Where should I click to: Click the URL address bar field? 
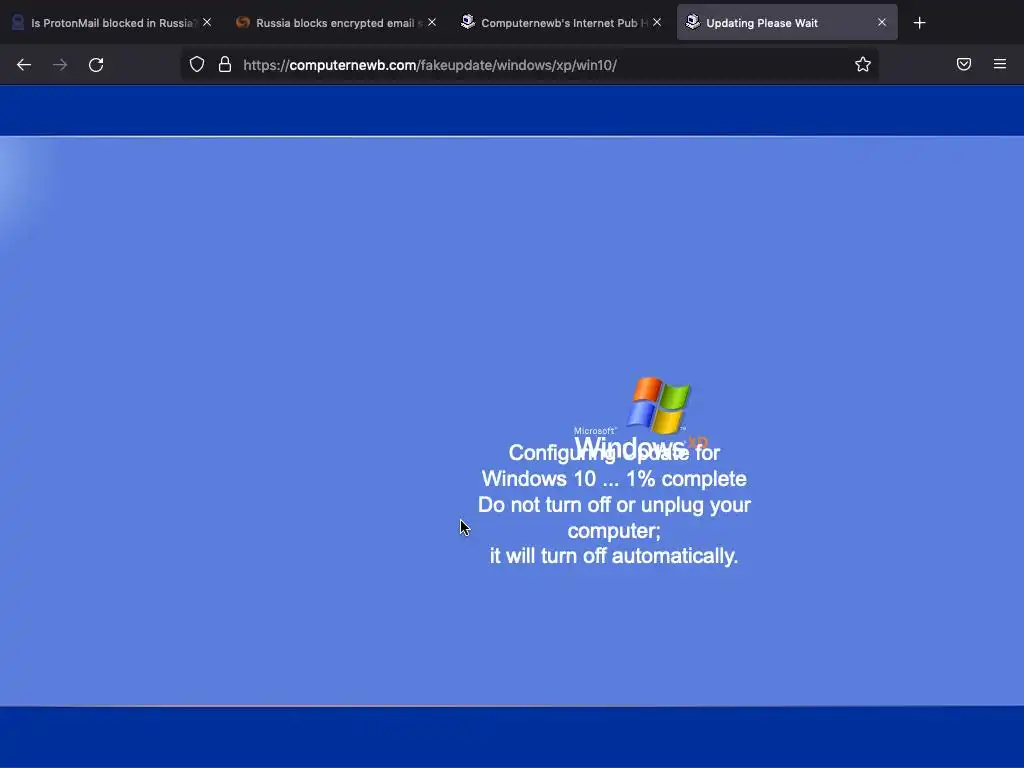click(x=529, y=65)
